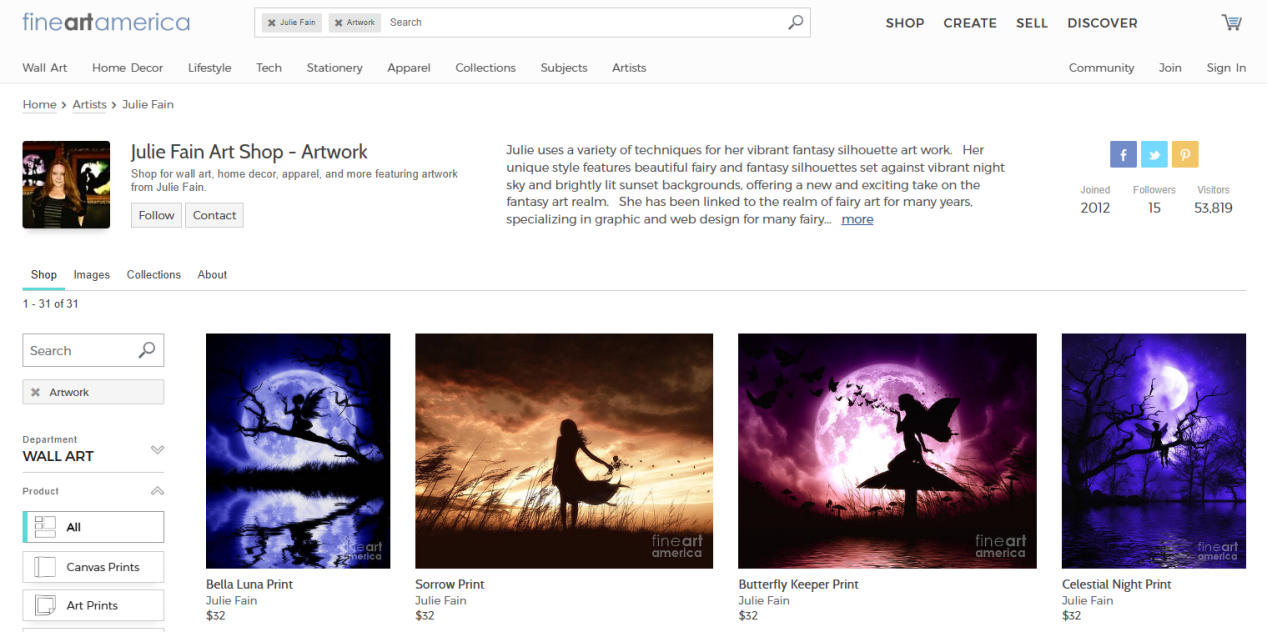The image size is (1267, 632).
Task: Share on Pinterest
Action: (x=1185, y=154)
